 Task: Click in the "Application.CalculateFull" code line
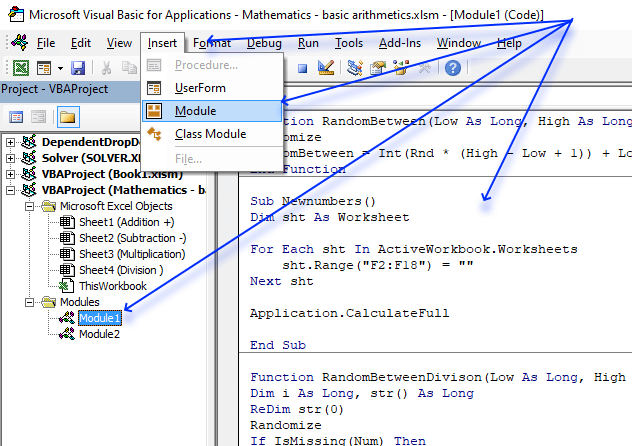coord(349,313)
